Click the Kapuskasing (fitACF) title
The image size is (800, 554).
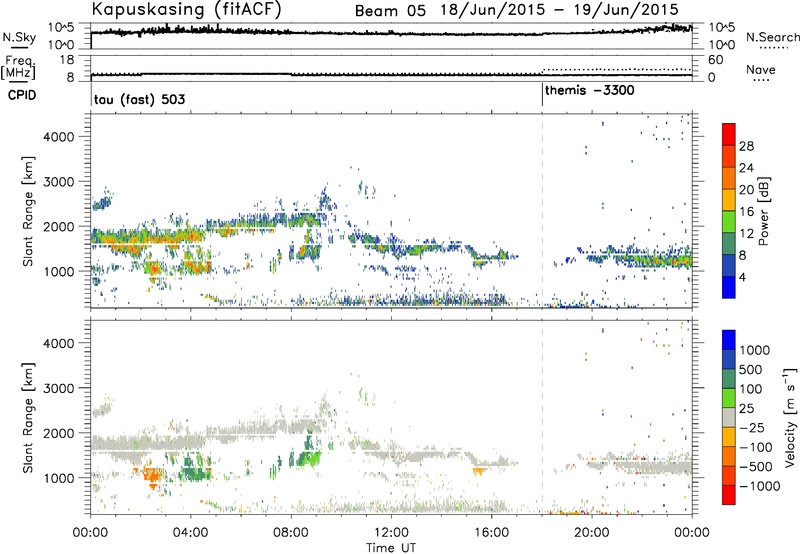tap(186, 9)
